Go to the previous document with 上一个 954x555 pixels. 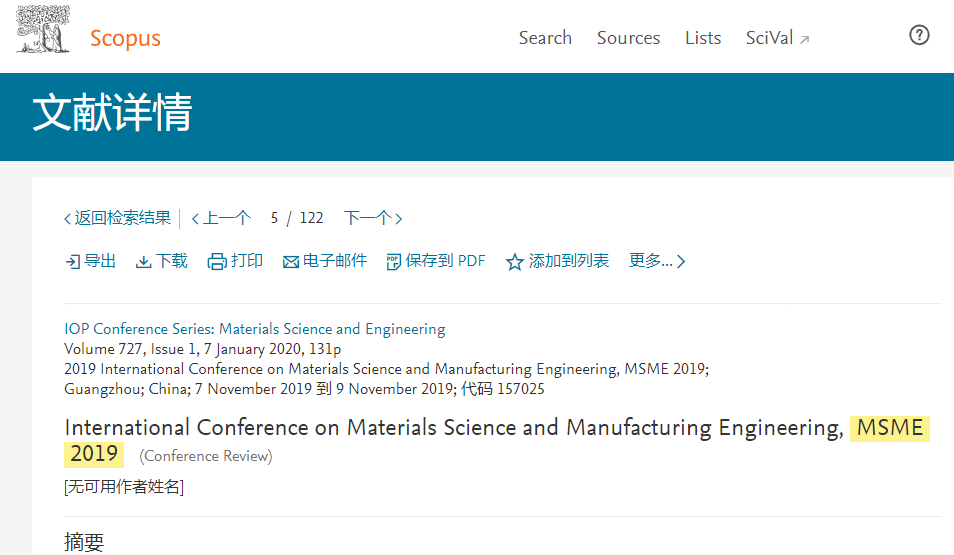point(221,218)
